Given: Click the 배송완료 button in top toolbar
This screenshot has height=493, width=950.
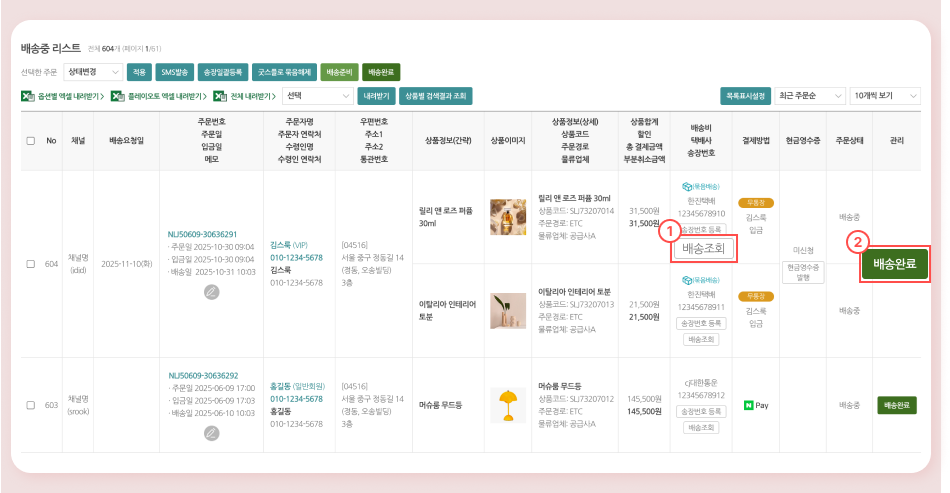Looking at the screenshot, I should point(381,72).
